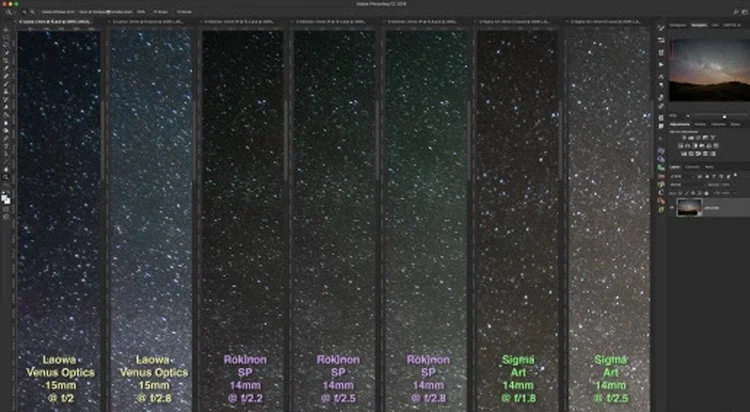Image resolution: width=750 pixels, height=412 pixels.
Task: Open the search icon at top right
Action: 736,11
